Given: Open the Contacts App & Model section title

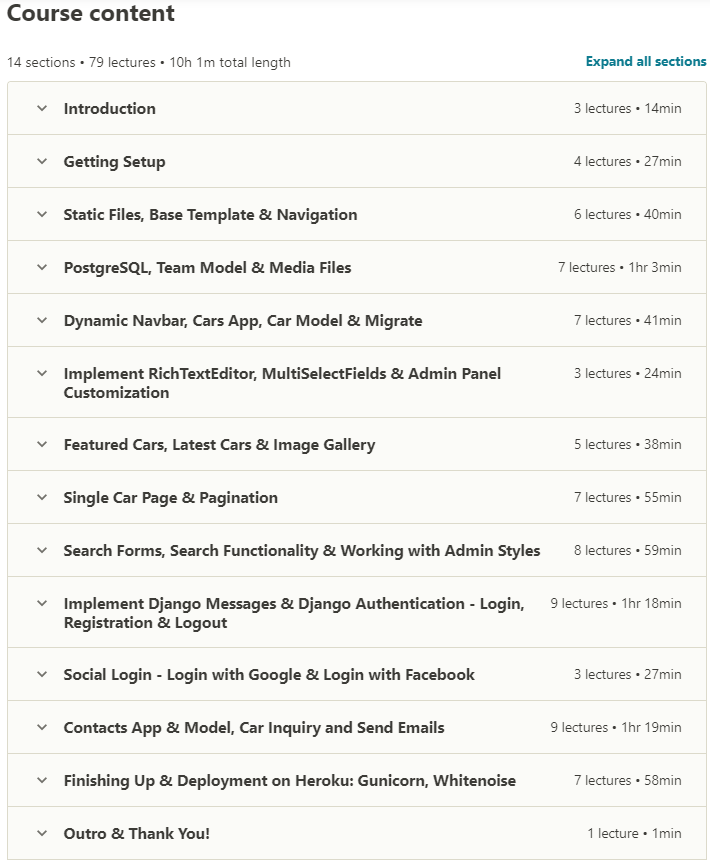Looking at the screenshot, I should click(254, 728).
